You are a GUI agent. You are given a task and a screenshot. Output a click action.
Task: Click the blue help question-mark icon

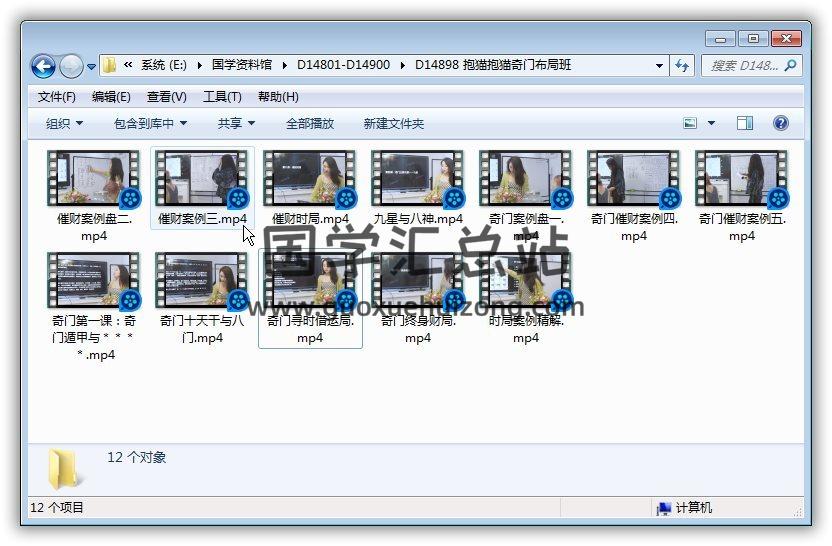tap(781, 124)
